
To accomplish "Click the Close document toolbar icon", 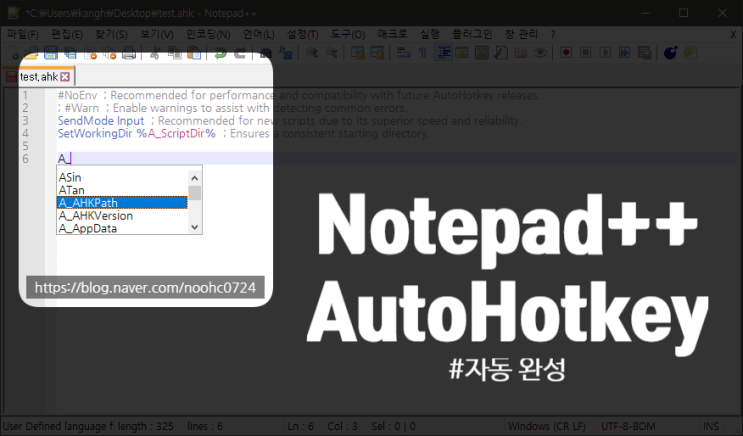I will (90, 53).
